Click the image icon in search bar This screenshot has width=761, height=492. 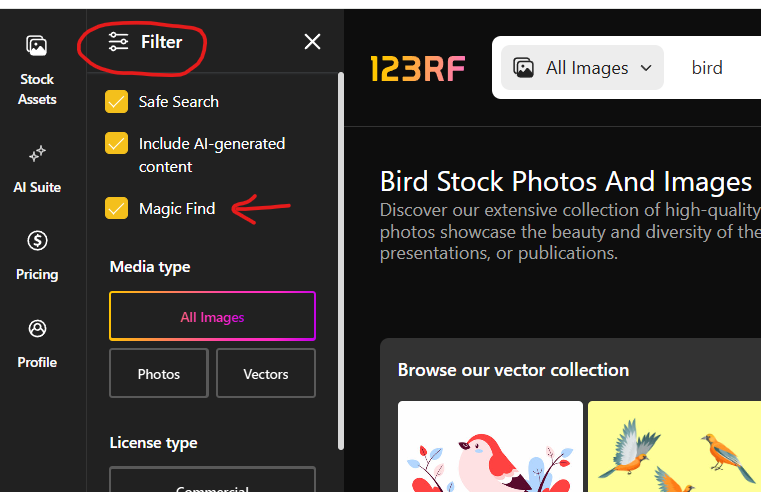pyautogui.click(x=523, y=68)
